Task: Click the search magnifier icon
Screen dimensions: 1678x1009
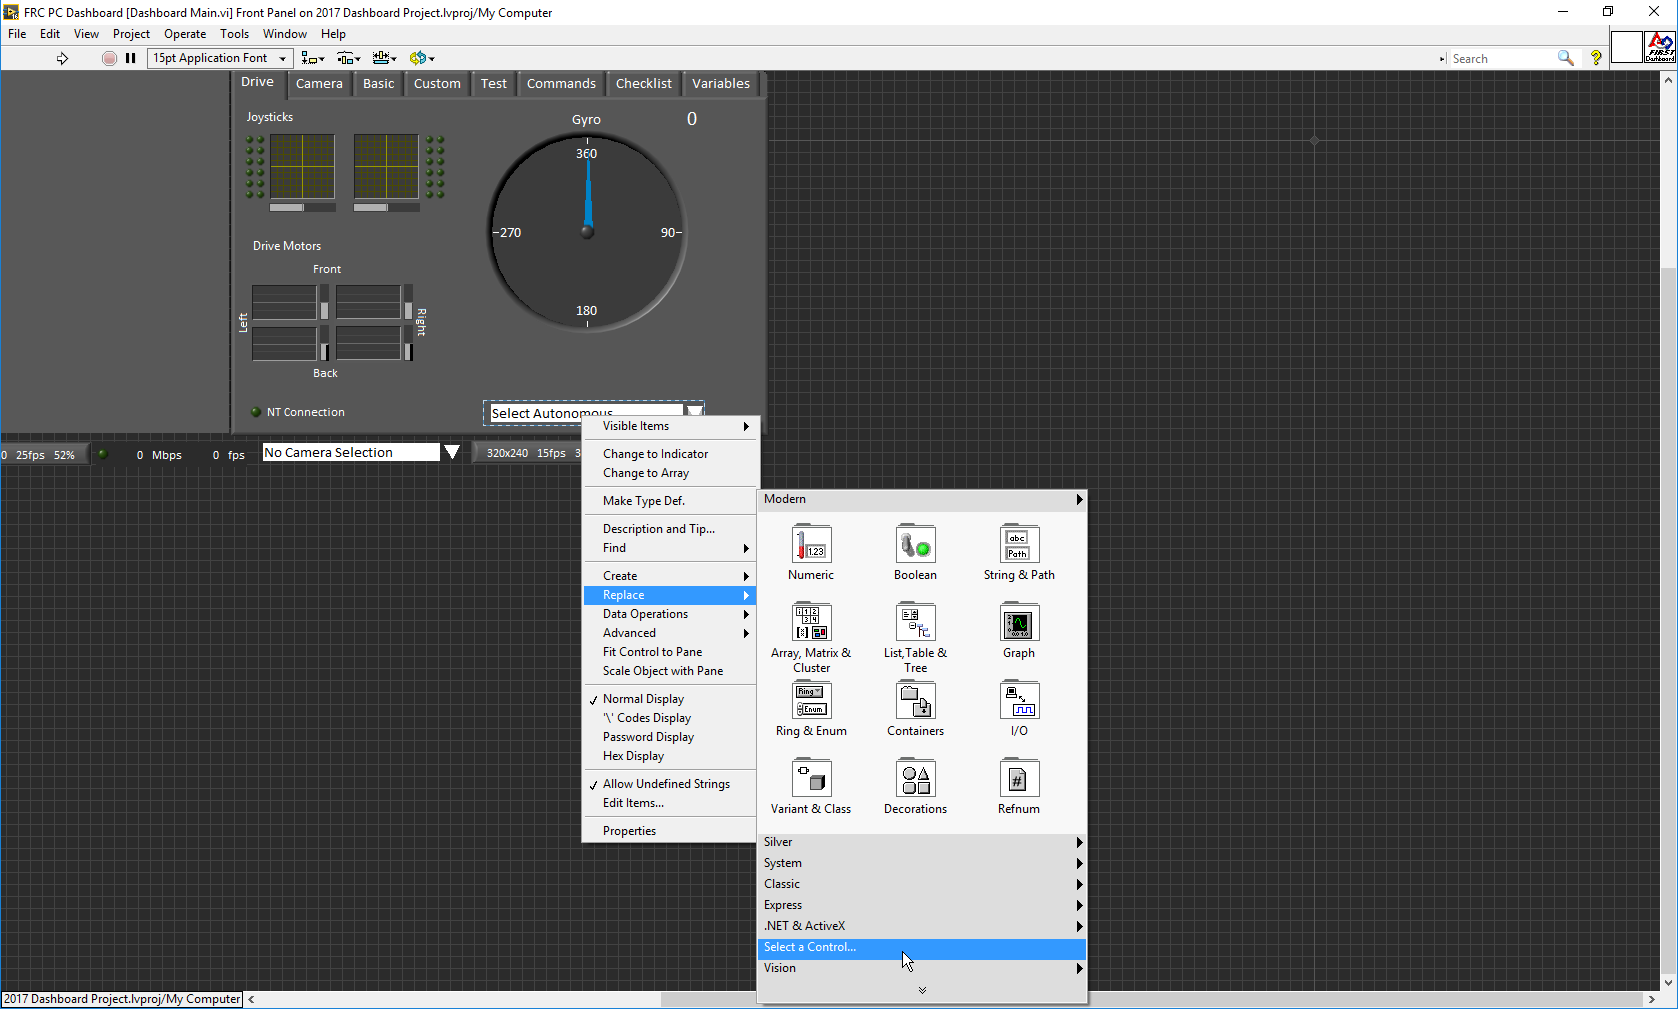Action: click(1566, 58)
